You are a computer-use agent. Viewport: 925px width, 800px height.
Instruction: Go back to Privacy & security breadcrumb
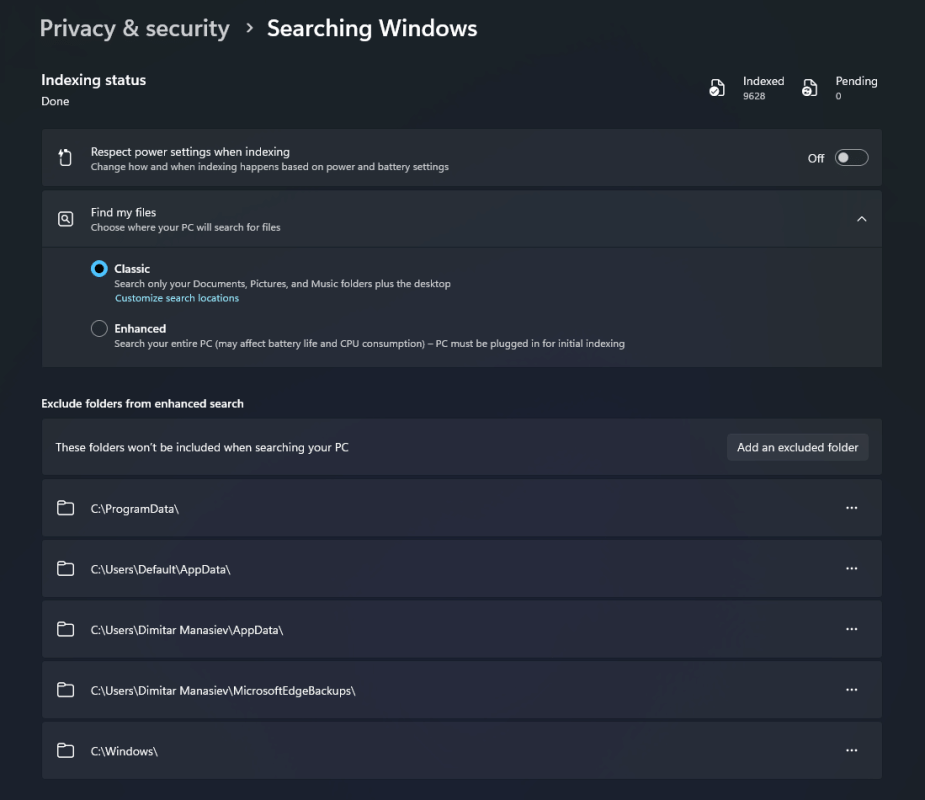point(135,28)
